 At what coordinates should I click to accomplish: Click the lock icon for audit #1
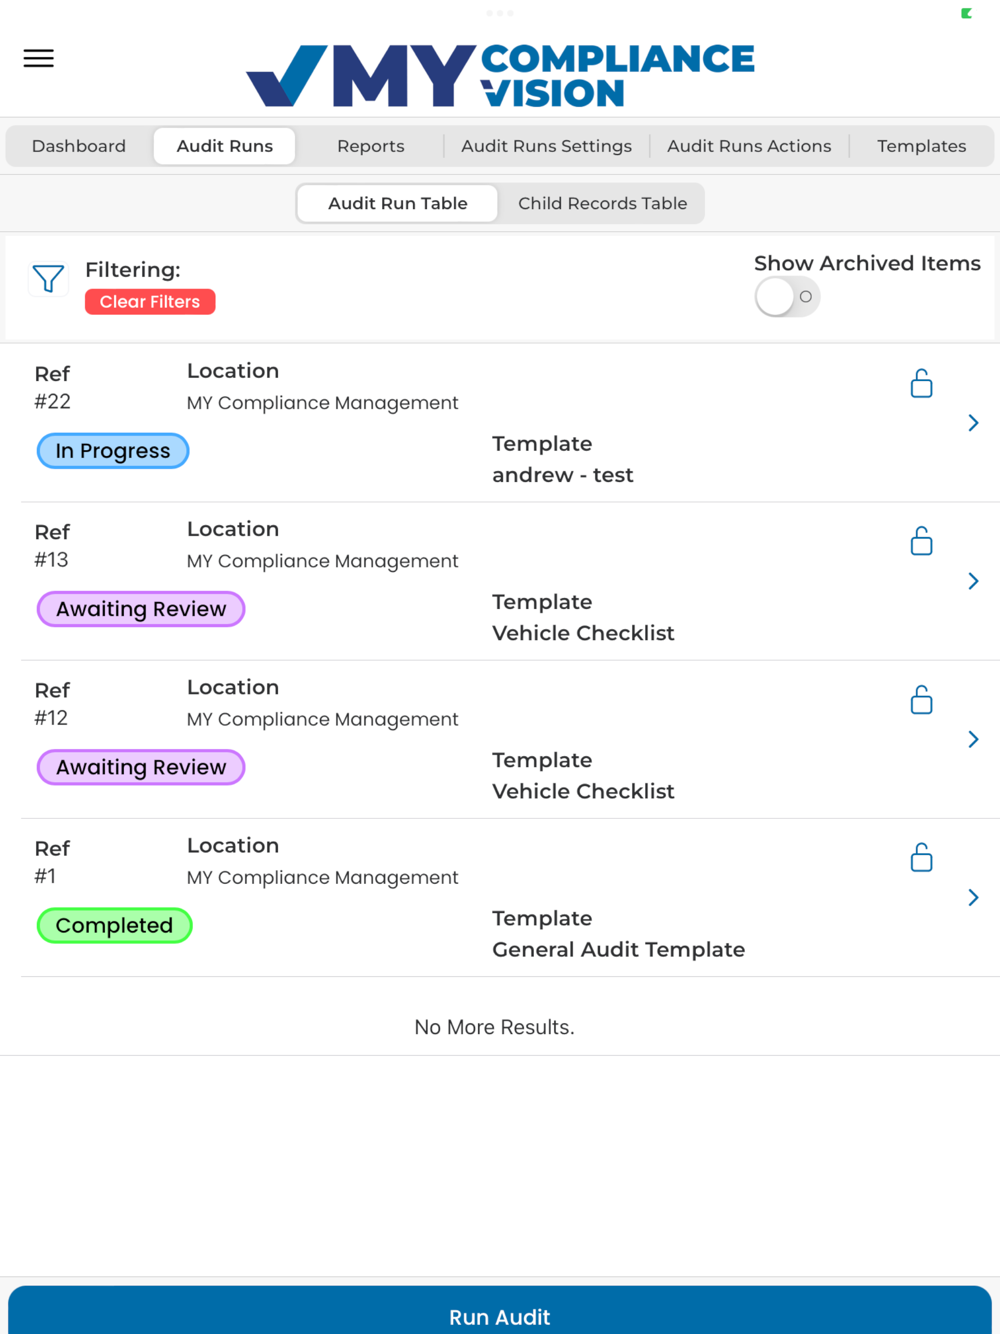pyautogui.click(x=921, y=858)
